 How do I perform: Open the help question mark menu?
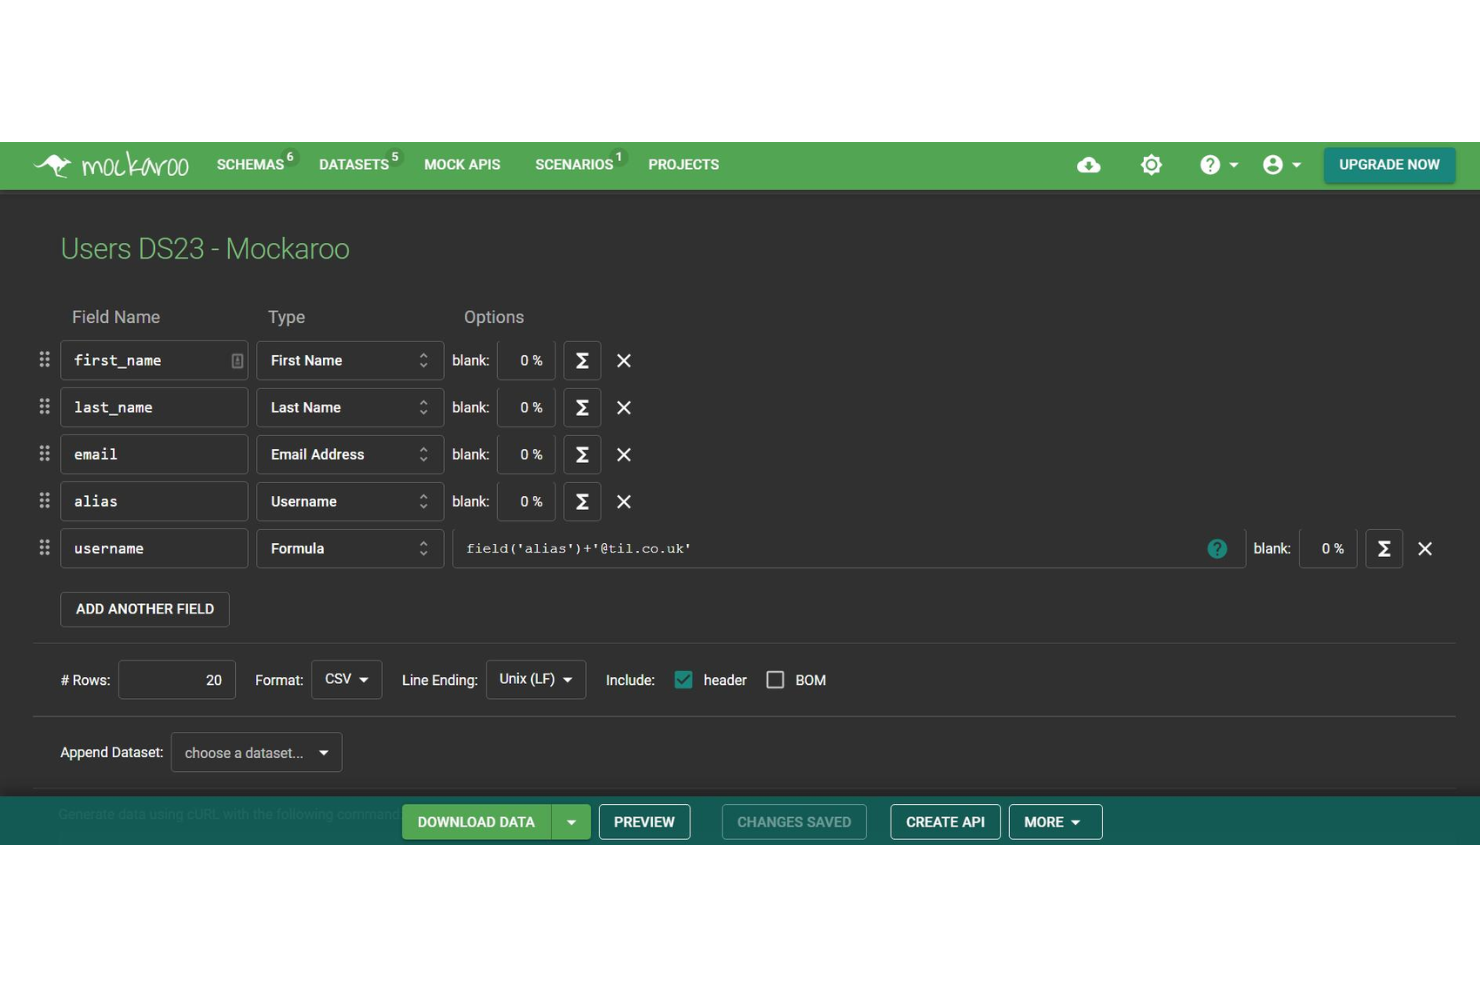pos(1218,165)
